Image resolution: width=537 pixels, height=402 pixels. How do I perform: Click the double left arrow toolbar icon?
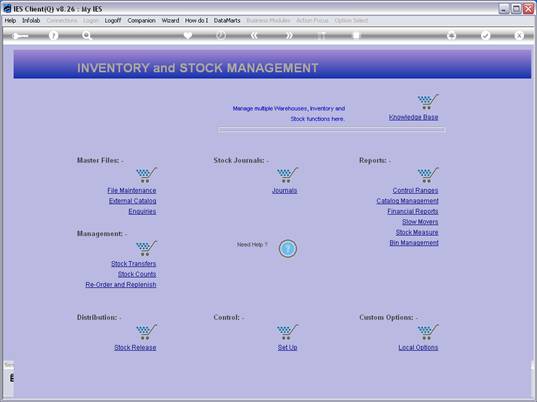pyautogui.click(x=254, y=35)
